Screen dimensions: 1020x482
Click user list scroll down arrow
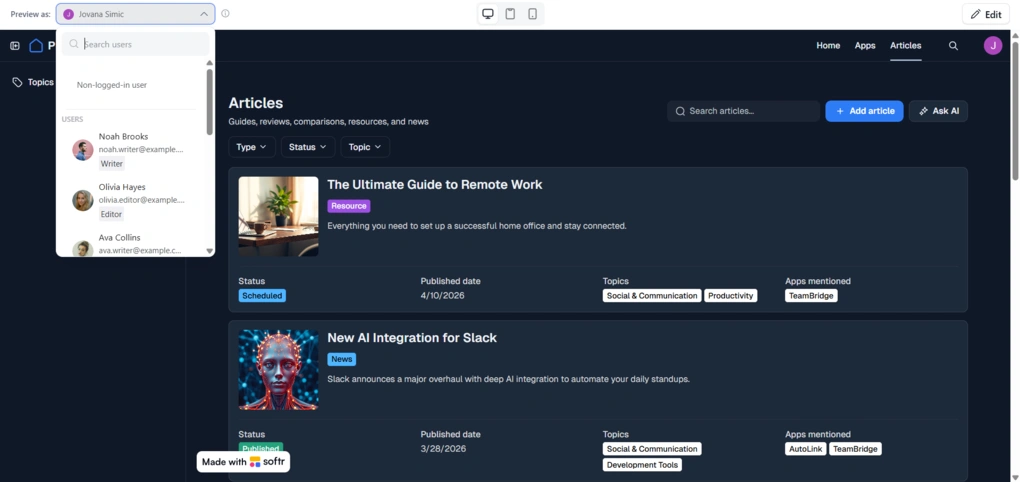[209, 250]
